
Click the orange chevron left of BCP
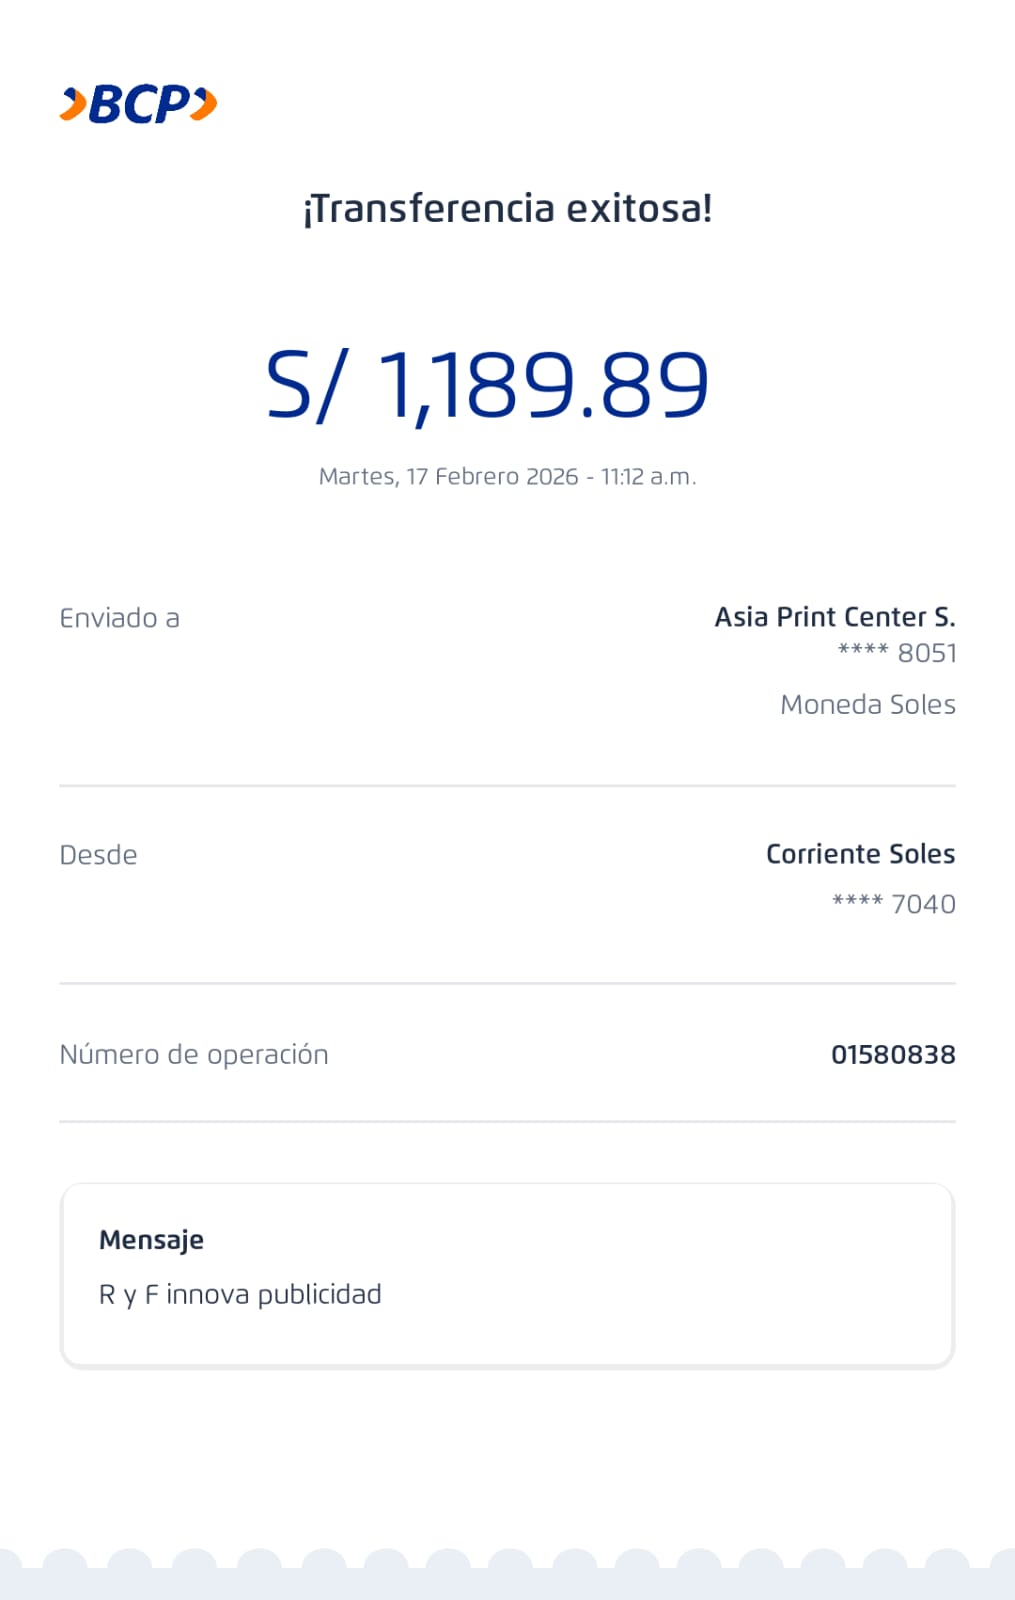coord(73,104)
